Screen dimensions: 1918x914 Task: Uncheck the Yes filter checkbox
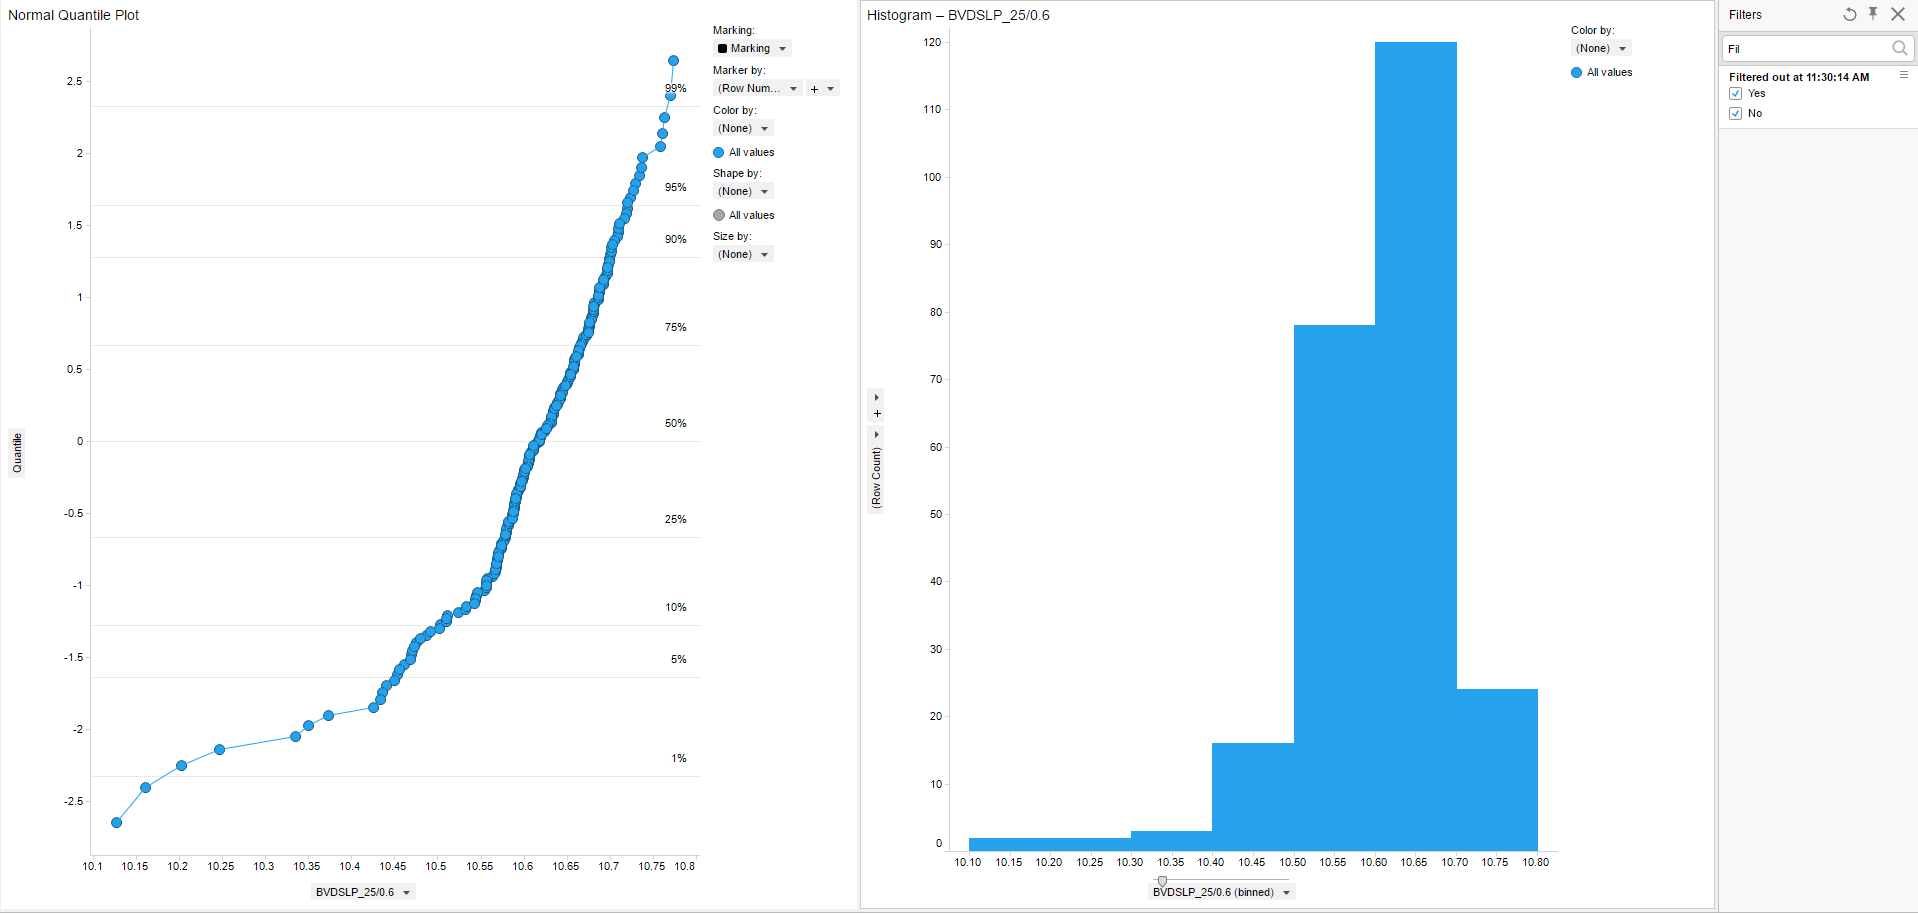1736,94
